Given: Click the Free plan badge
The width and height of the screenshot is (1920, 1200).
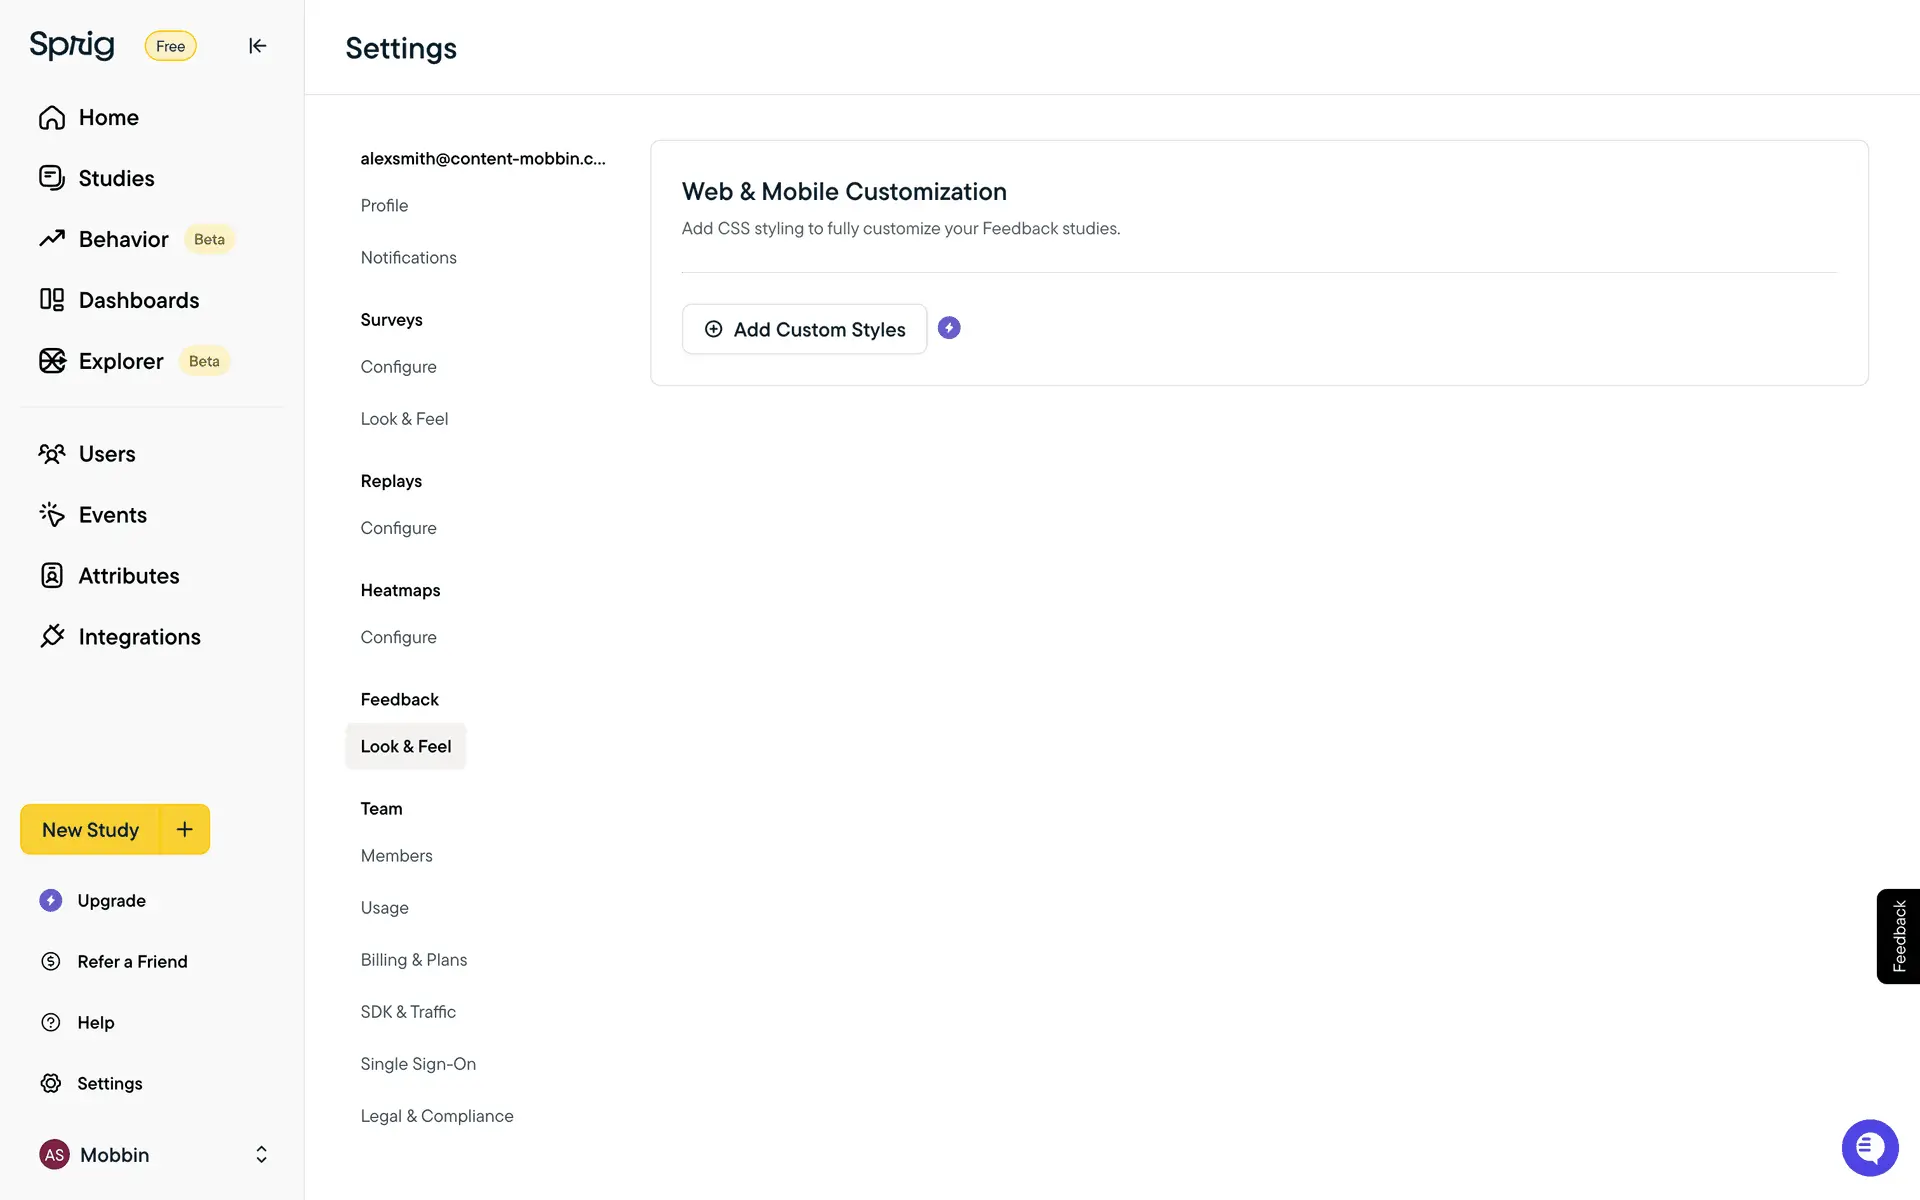Looking at the screenshot, I should tap(170, 46).
